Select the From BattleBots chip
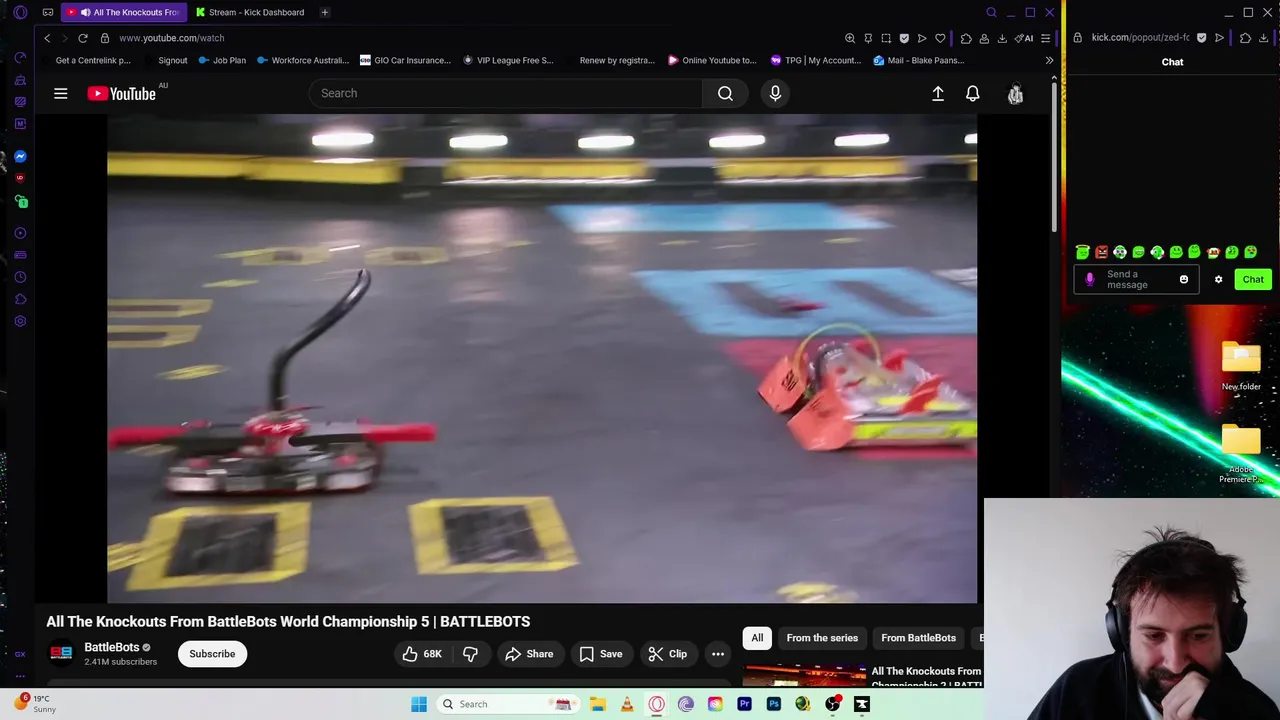 pyautogui.click(x=918, y=638)
